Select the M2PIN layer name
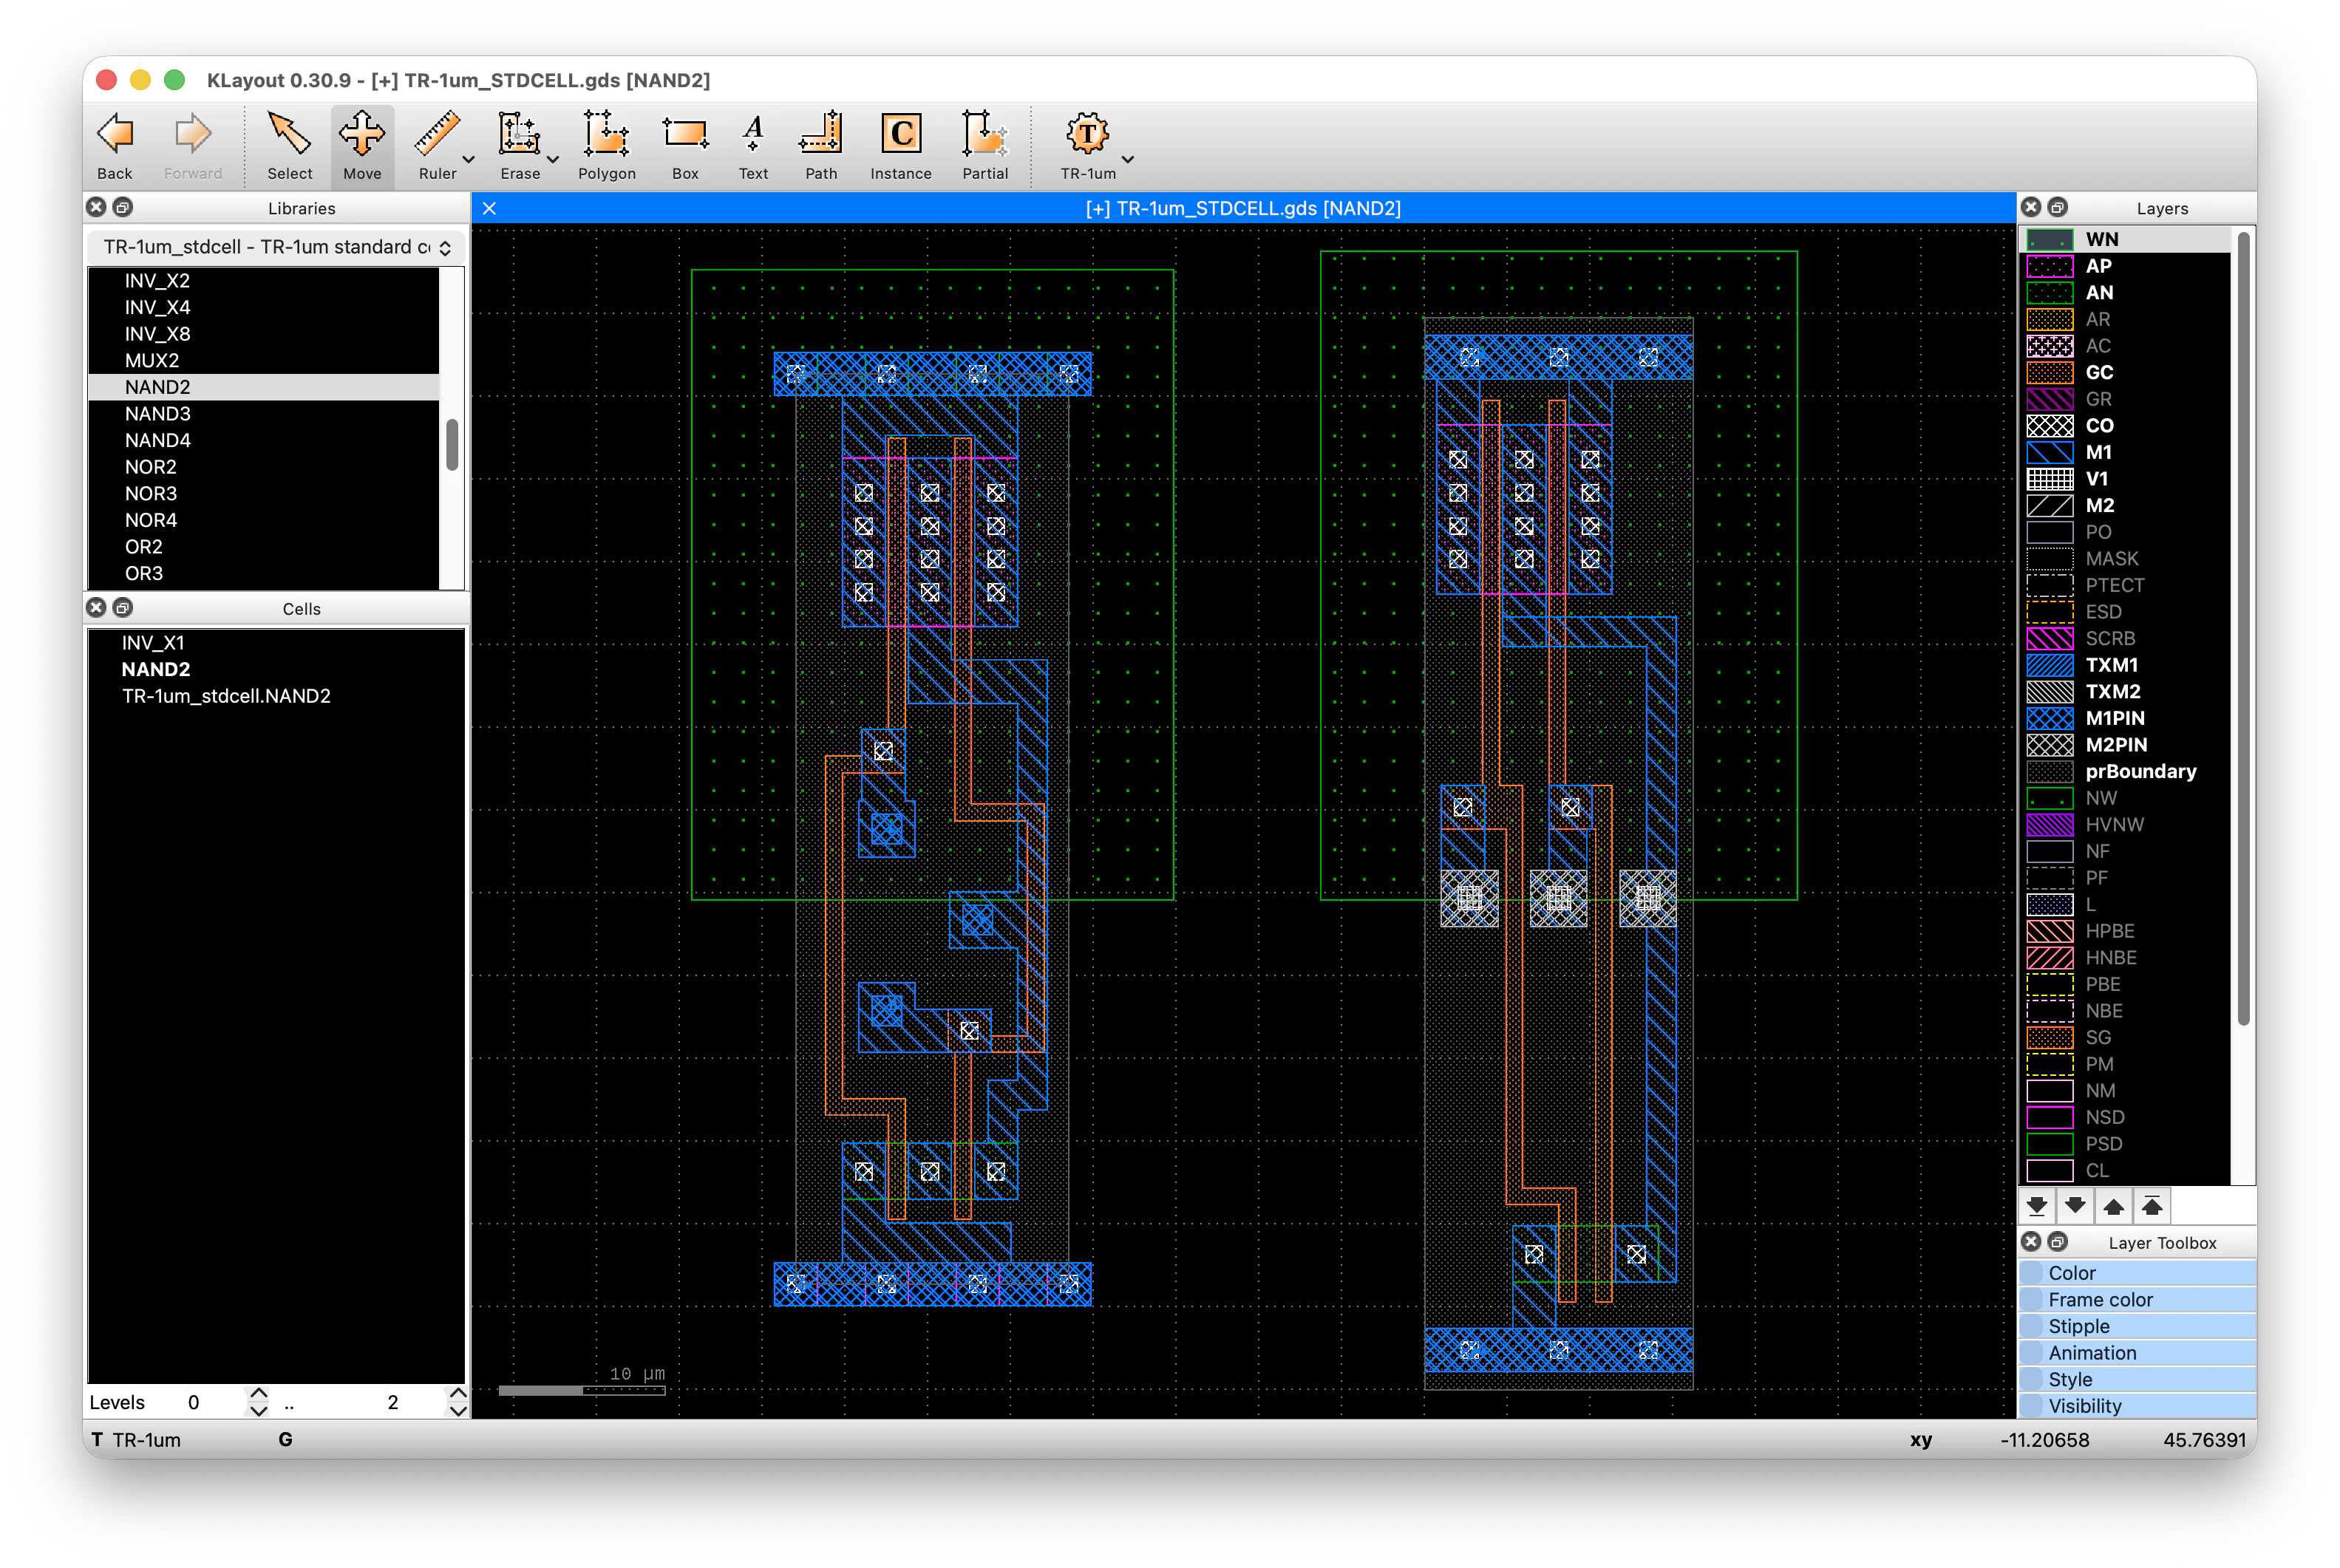The width and height of the screenshot is (2340, 1568). tap(2116, 745)
